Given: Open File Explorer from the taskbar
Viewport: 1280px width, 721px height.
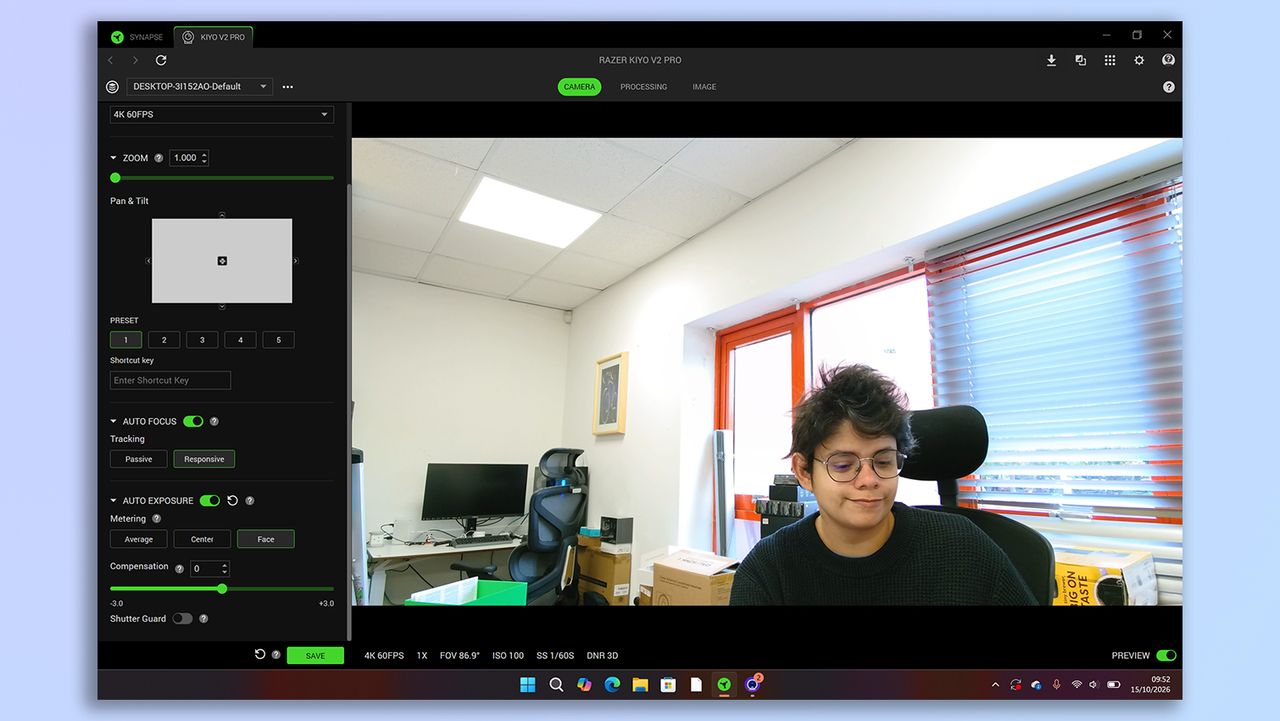Looking at the screenshot, I should (640, 685).
